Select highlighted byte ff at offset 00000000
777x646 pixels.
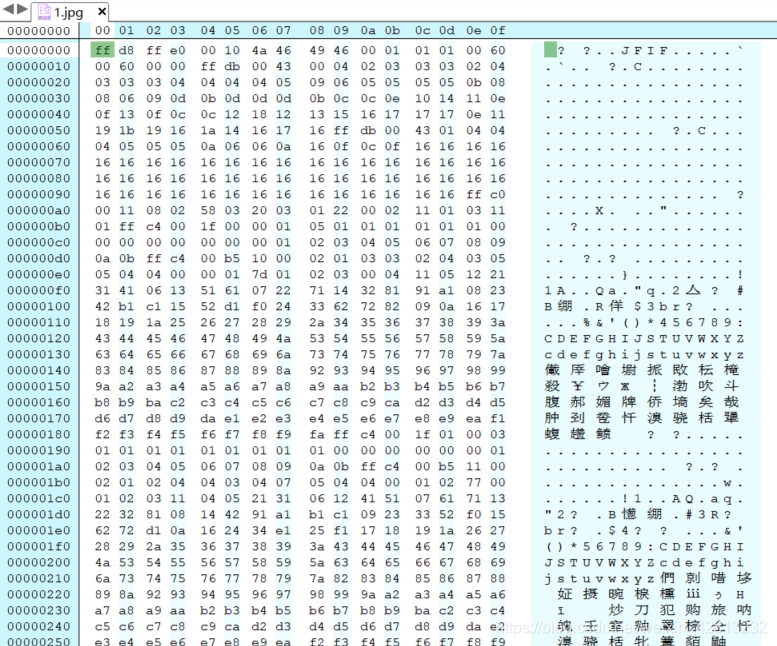coord(103,50)
